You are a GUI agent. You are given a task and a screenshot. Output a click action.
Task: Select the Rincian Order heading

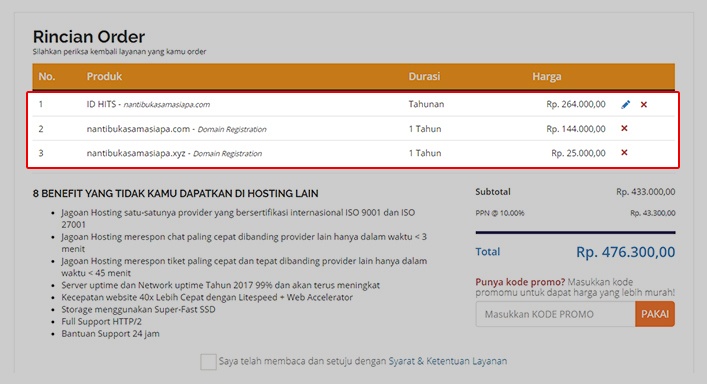(x=89, y=37)
